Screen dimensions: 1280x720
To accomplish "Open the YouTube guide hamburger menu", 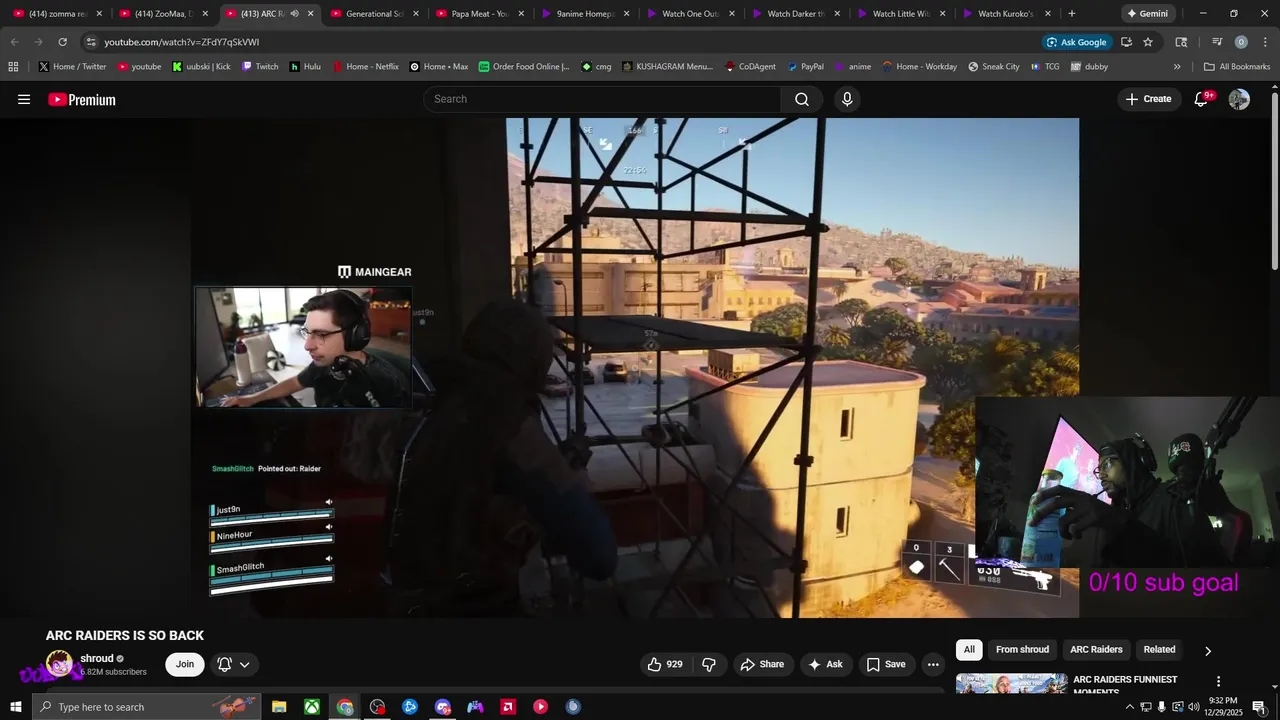I will (x=24, y=99).
